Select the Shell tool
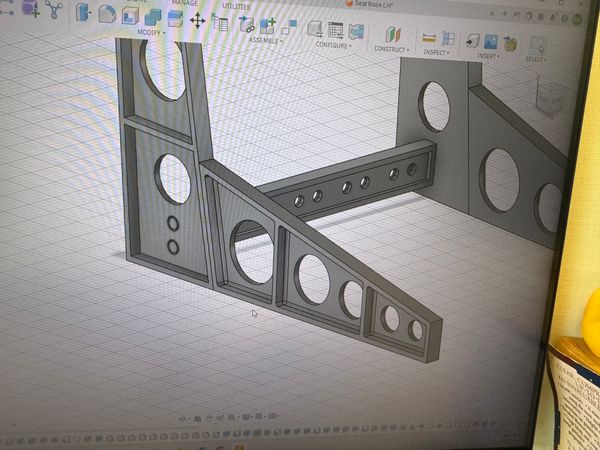The image size is (600, 450). pyautogui.click(x=130, y=16)
